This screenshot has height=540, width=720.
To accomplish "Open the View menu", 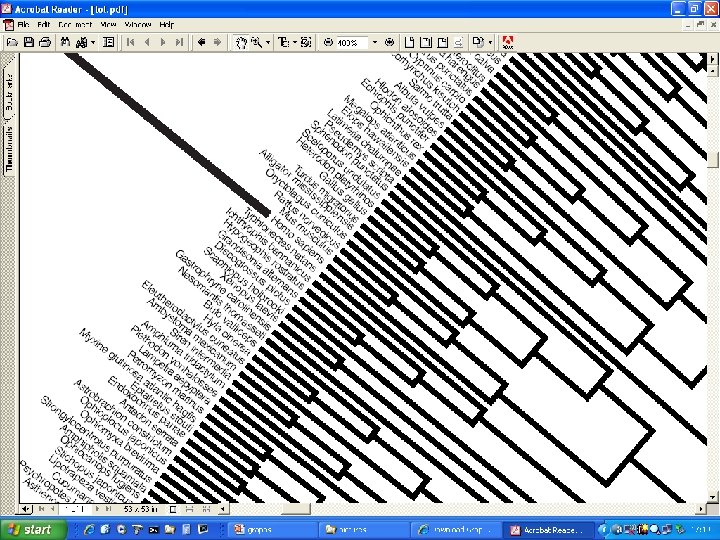I will pos(108,24).
